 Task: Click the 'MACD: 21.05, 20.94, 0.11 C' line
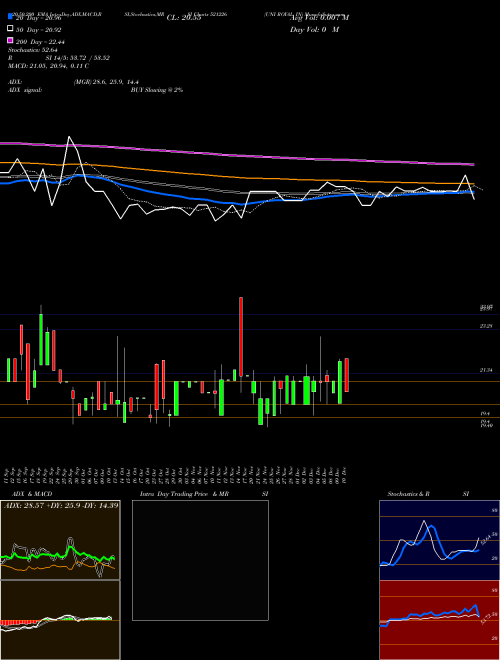click(x=48, y=66)
